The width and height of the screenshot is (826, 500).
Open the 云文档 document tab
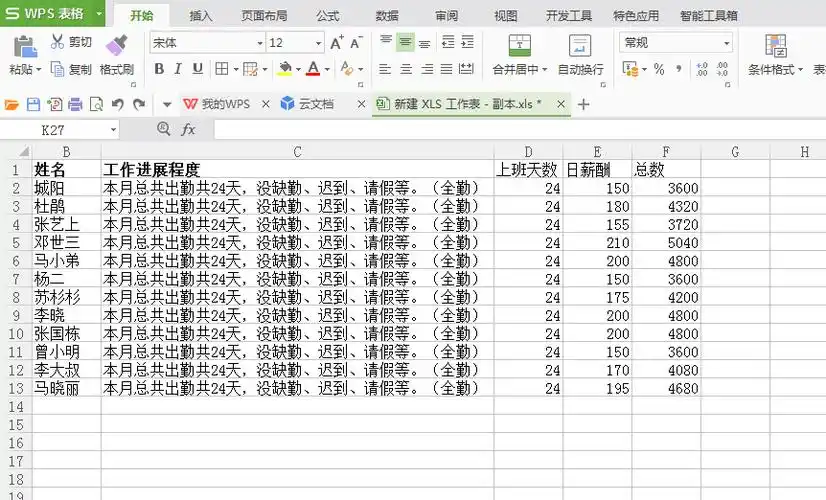tap(308, 104)
